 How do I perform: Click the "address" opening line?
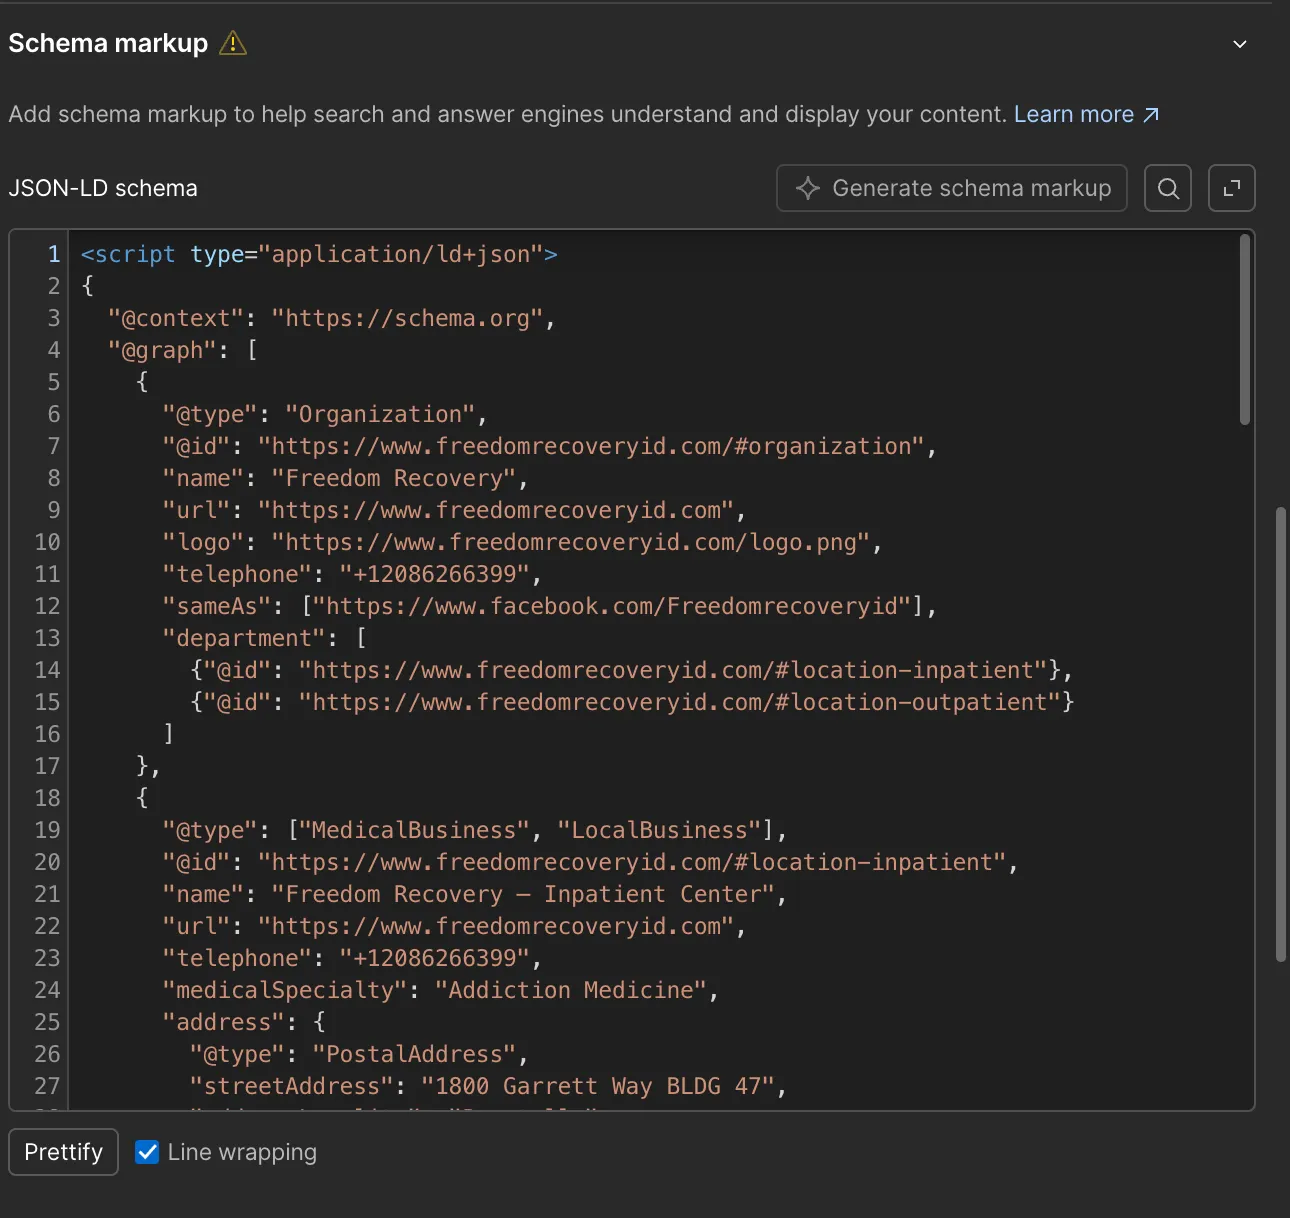pyautogui.click(x=244, y=1022)
